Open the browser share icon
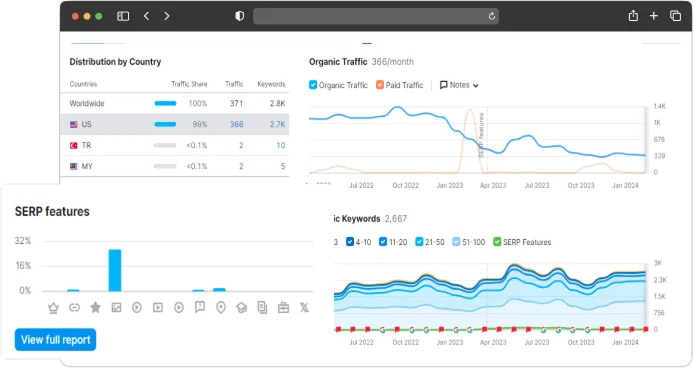Screen dimensions: 693x368 click(x=633, y=16)
